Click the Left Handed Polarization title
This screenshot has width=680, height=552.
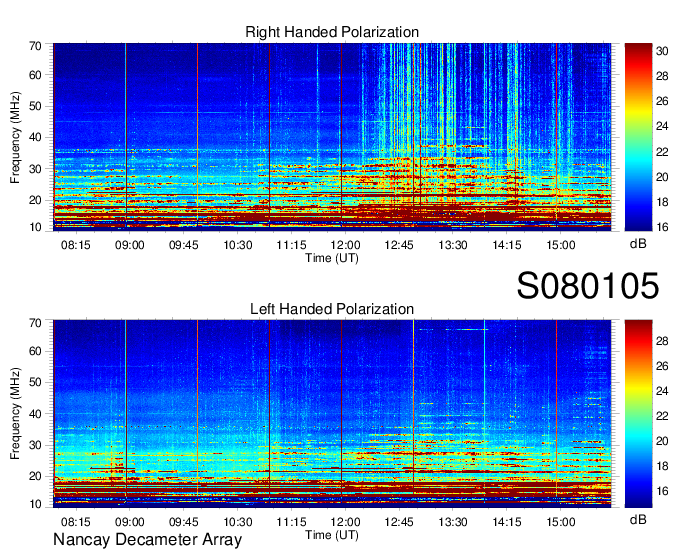point(332,309)
